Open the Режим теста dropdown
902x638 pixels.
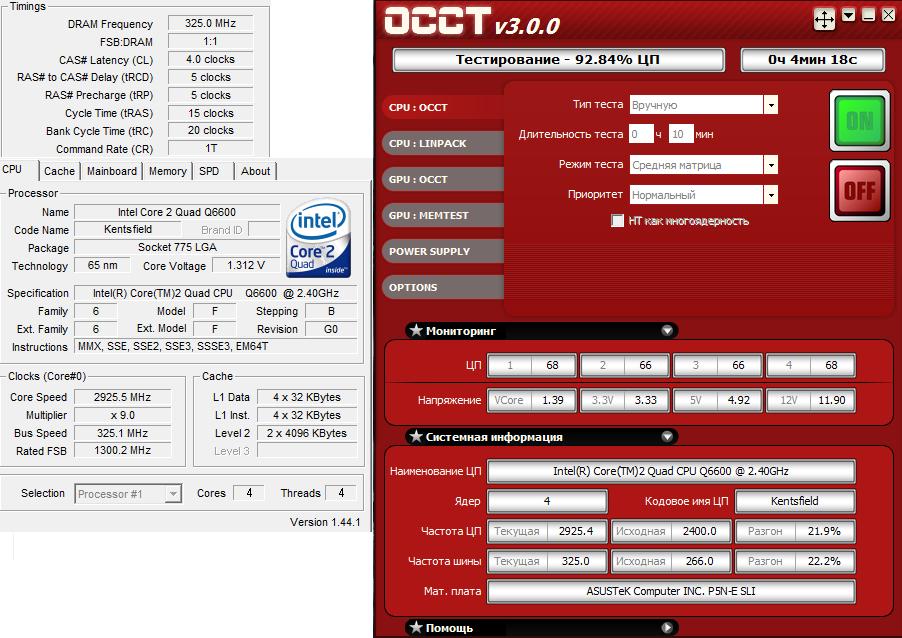coord(770,165)
